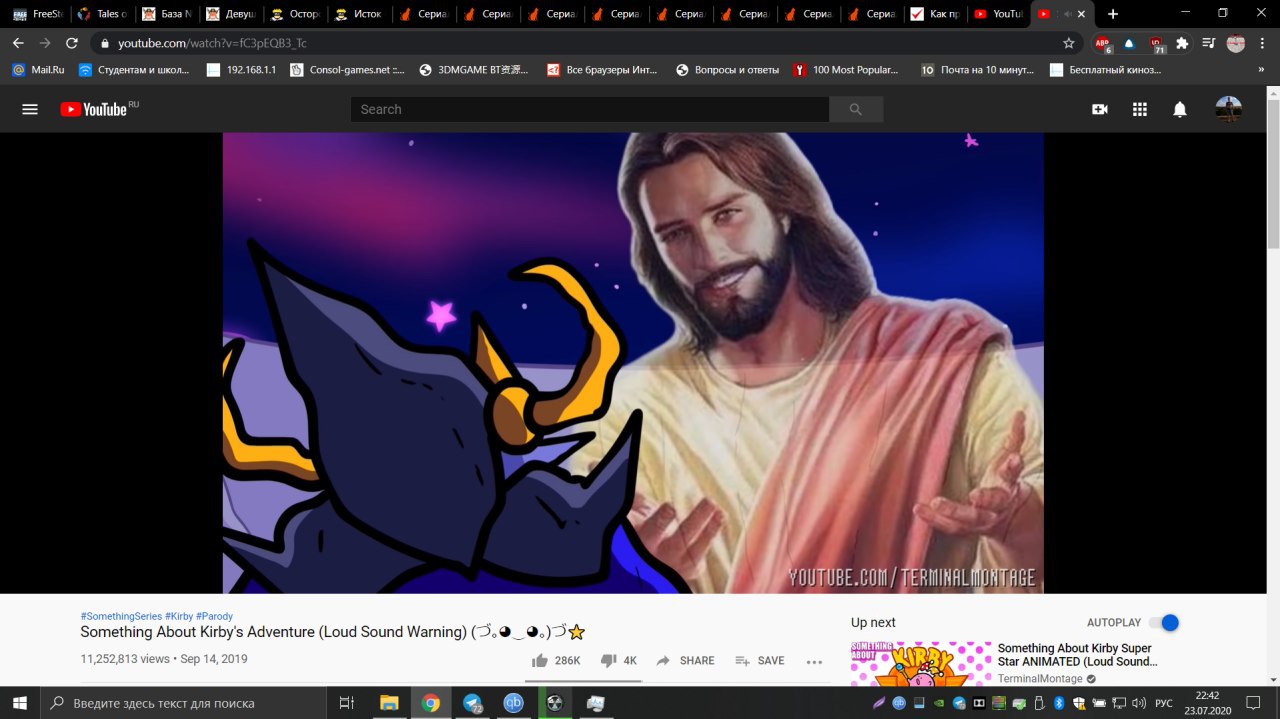Open the 100 Most Popular bookmark
Viewport: 1280px width, 719px height.
(846, 70)
